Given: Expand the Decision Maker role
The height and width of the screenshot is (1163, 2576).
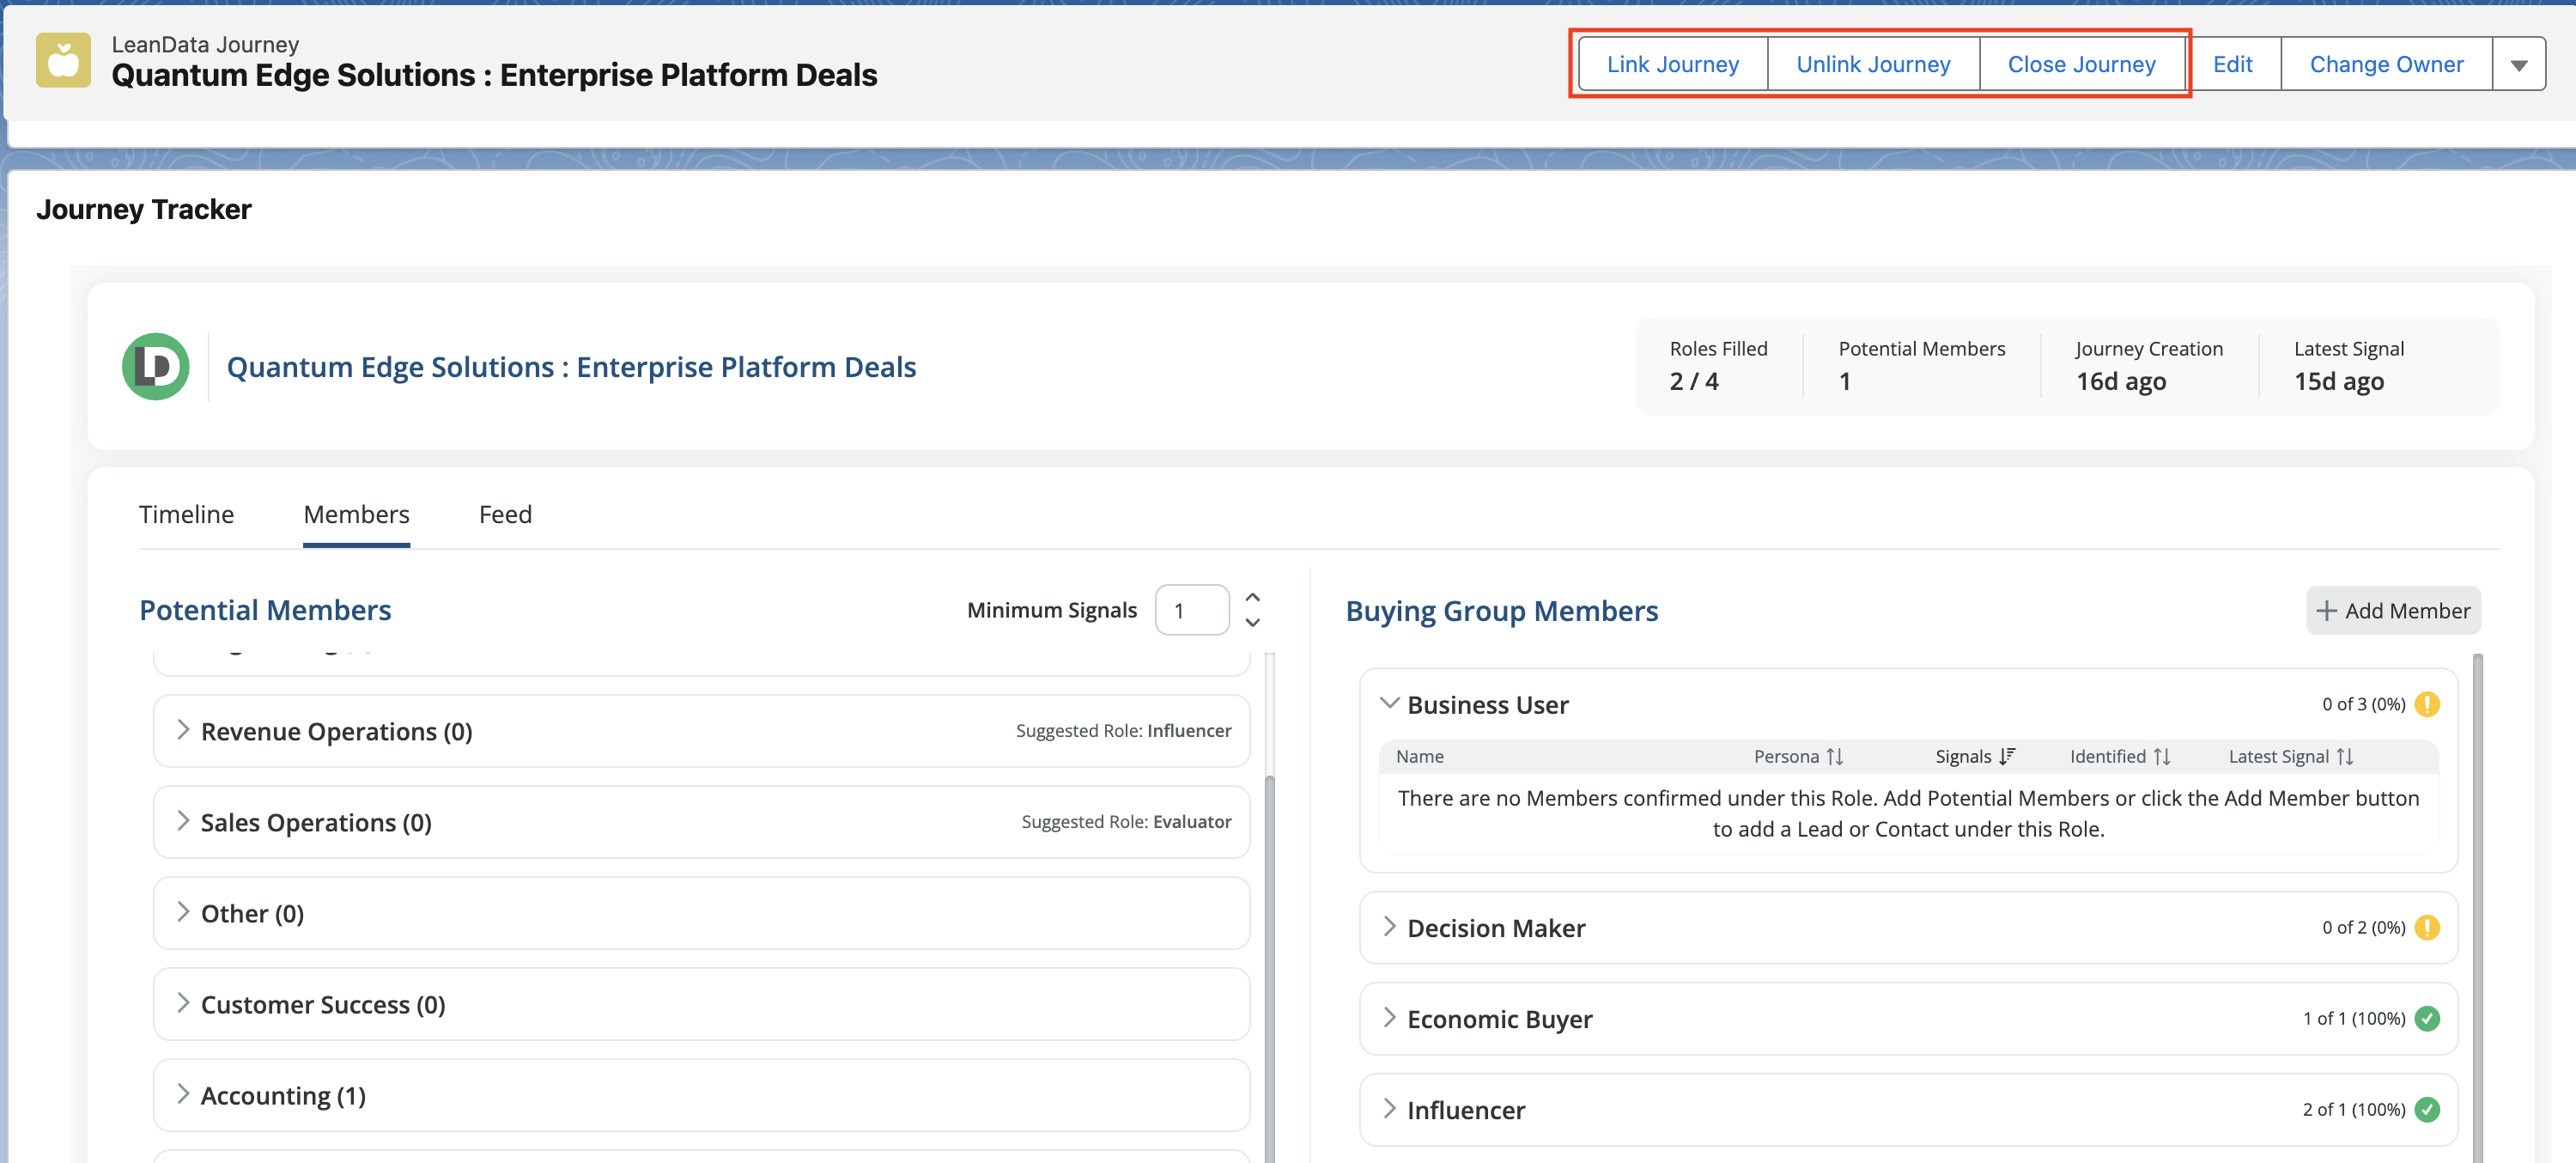Looking at the screenshot, I should [1389, 927].
